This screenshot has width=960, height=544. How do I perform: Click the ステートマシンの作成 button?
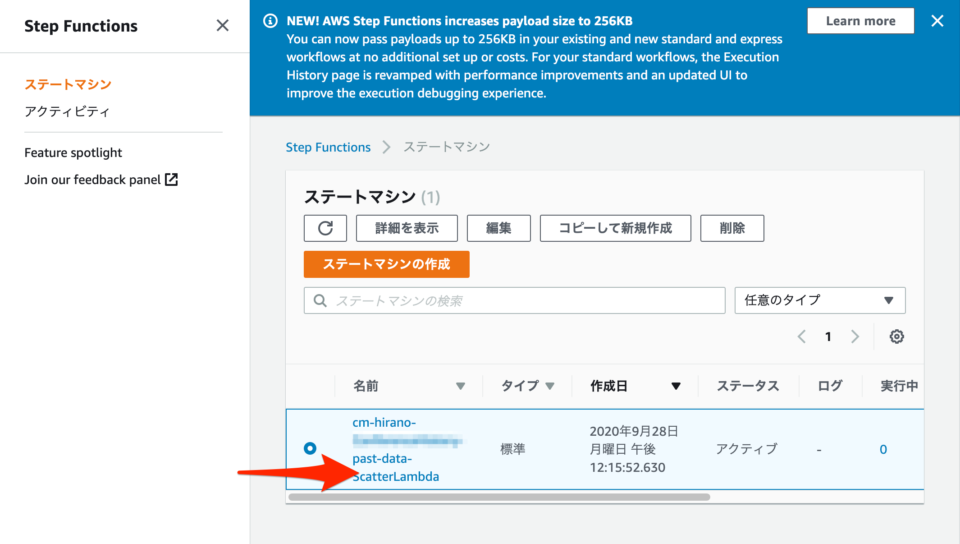point(386,264)
